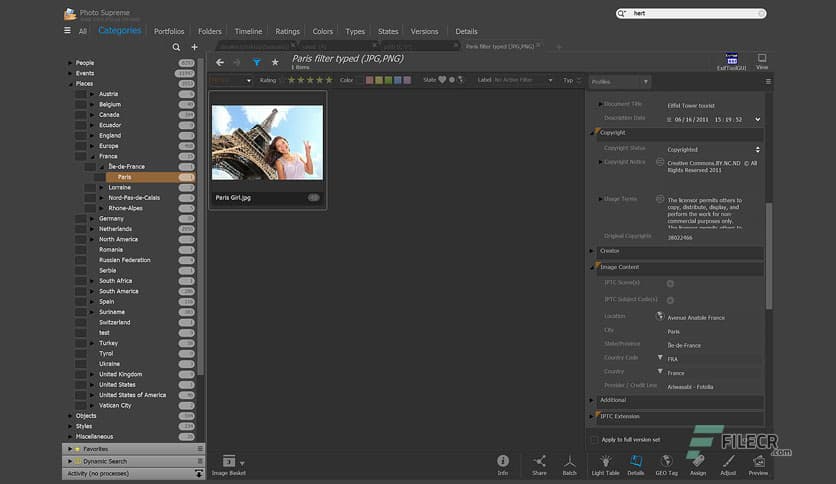Viewport: 836px width, 484px height.
Task: Open the Batch processing tool
Action: click(x=569, y=463)
